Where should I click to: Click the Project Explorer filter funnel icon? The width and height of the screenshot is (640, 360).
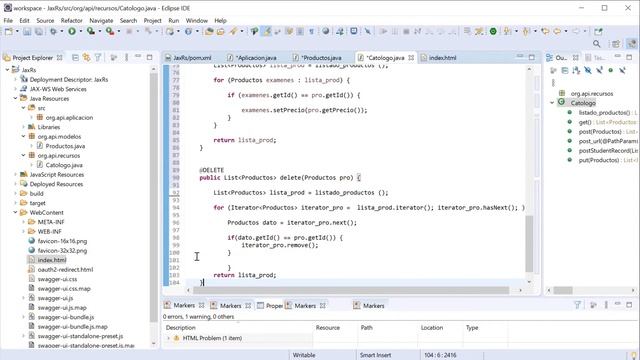(x=98, y=58)
